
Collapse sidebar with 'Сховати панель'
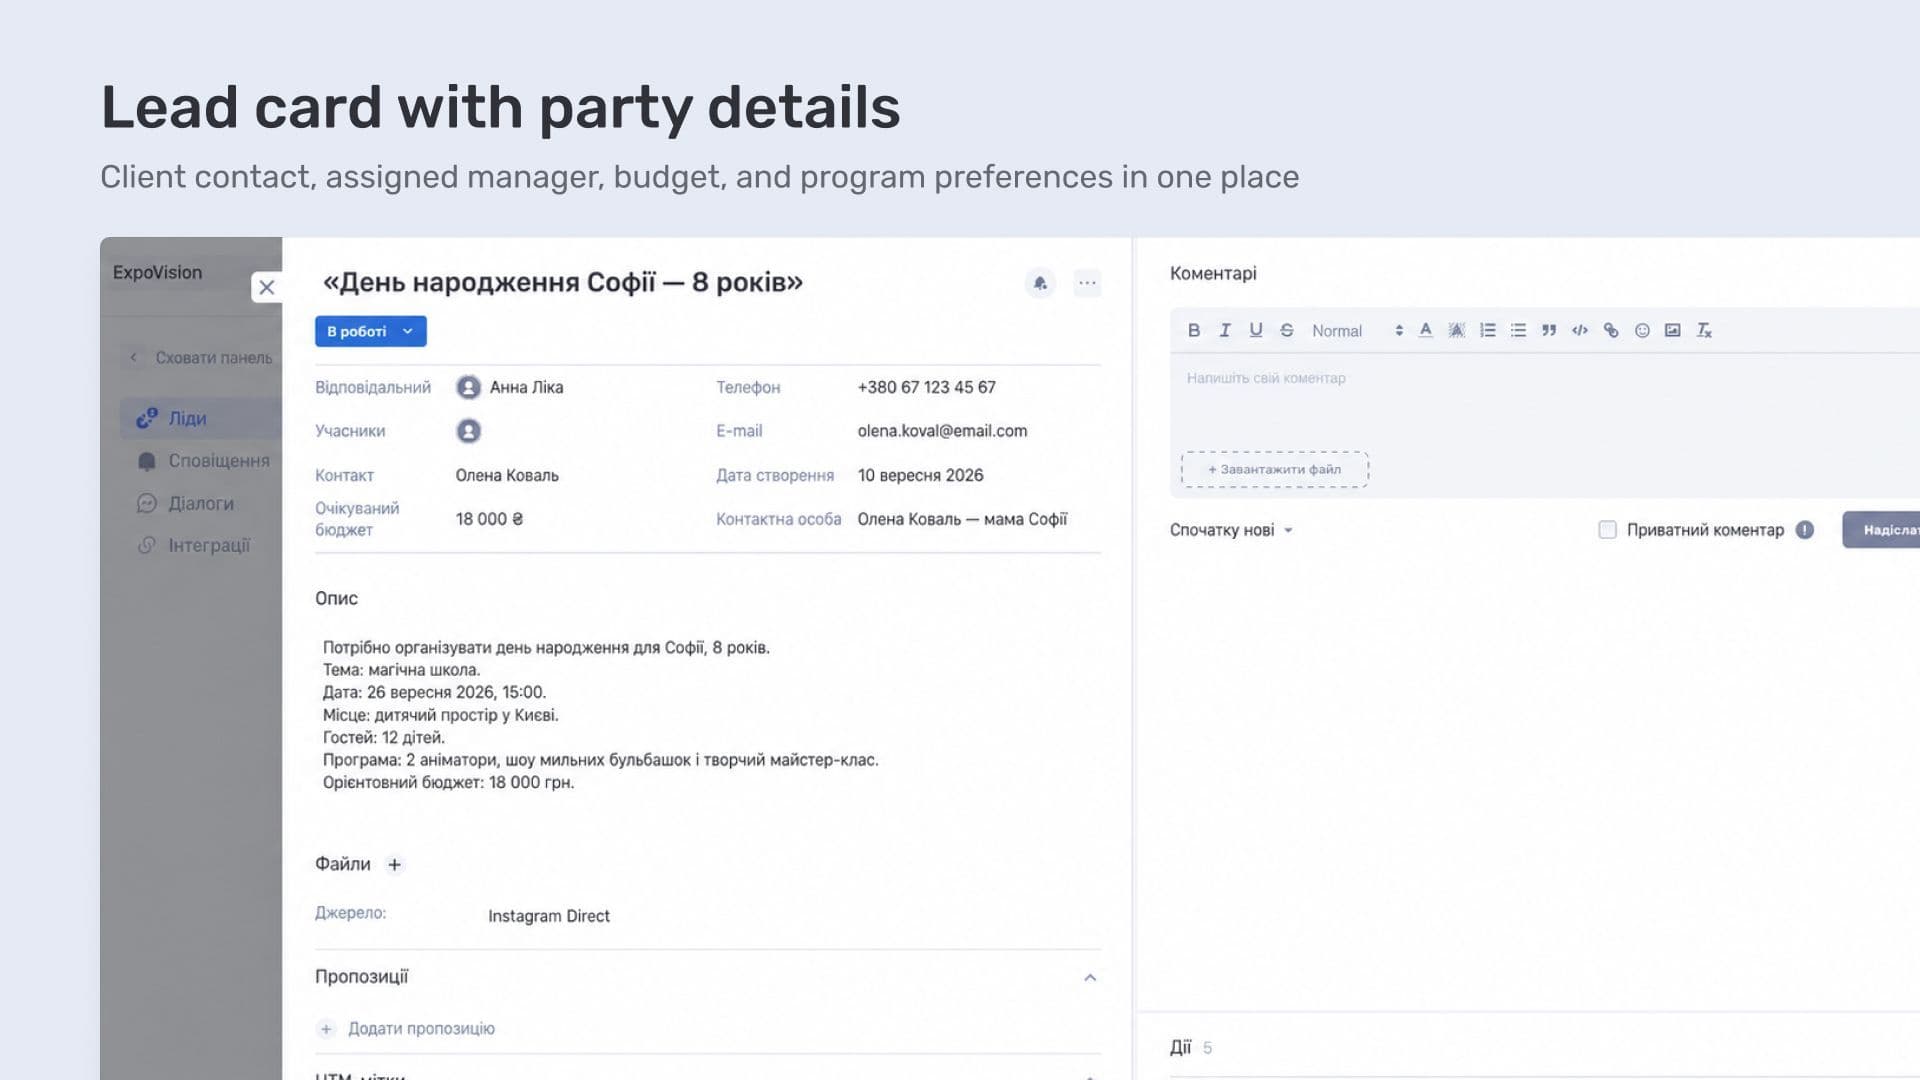pos(201,358)
